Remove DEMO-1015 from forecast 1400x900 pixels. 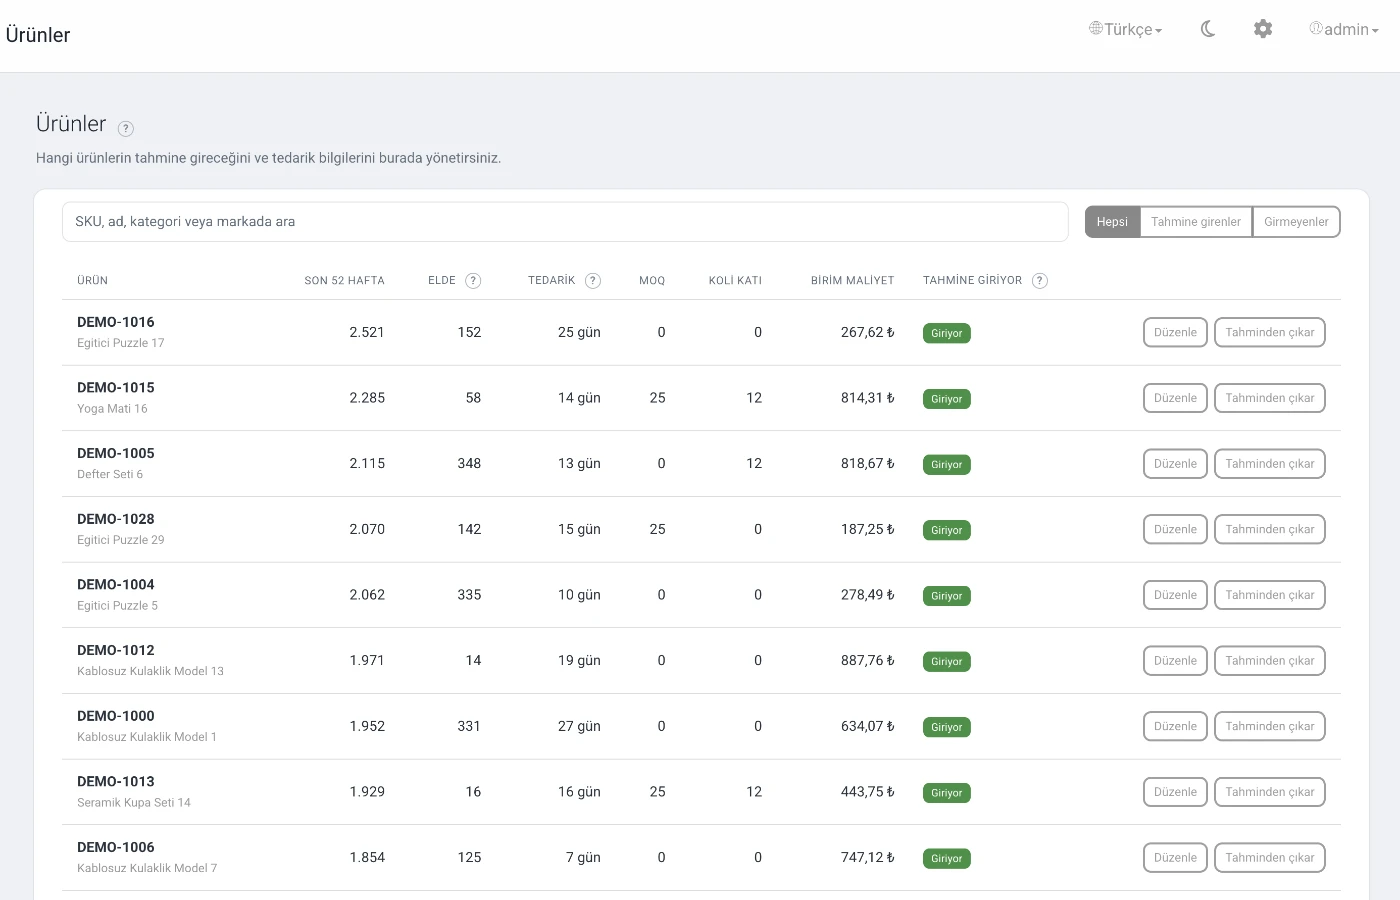1270,398
